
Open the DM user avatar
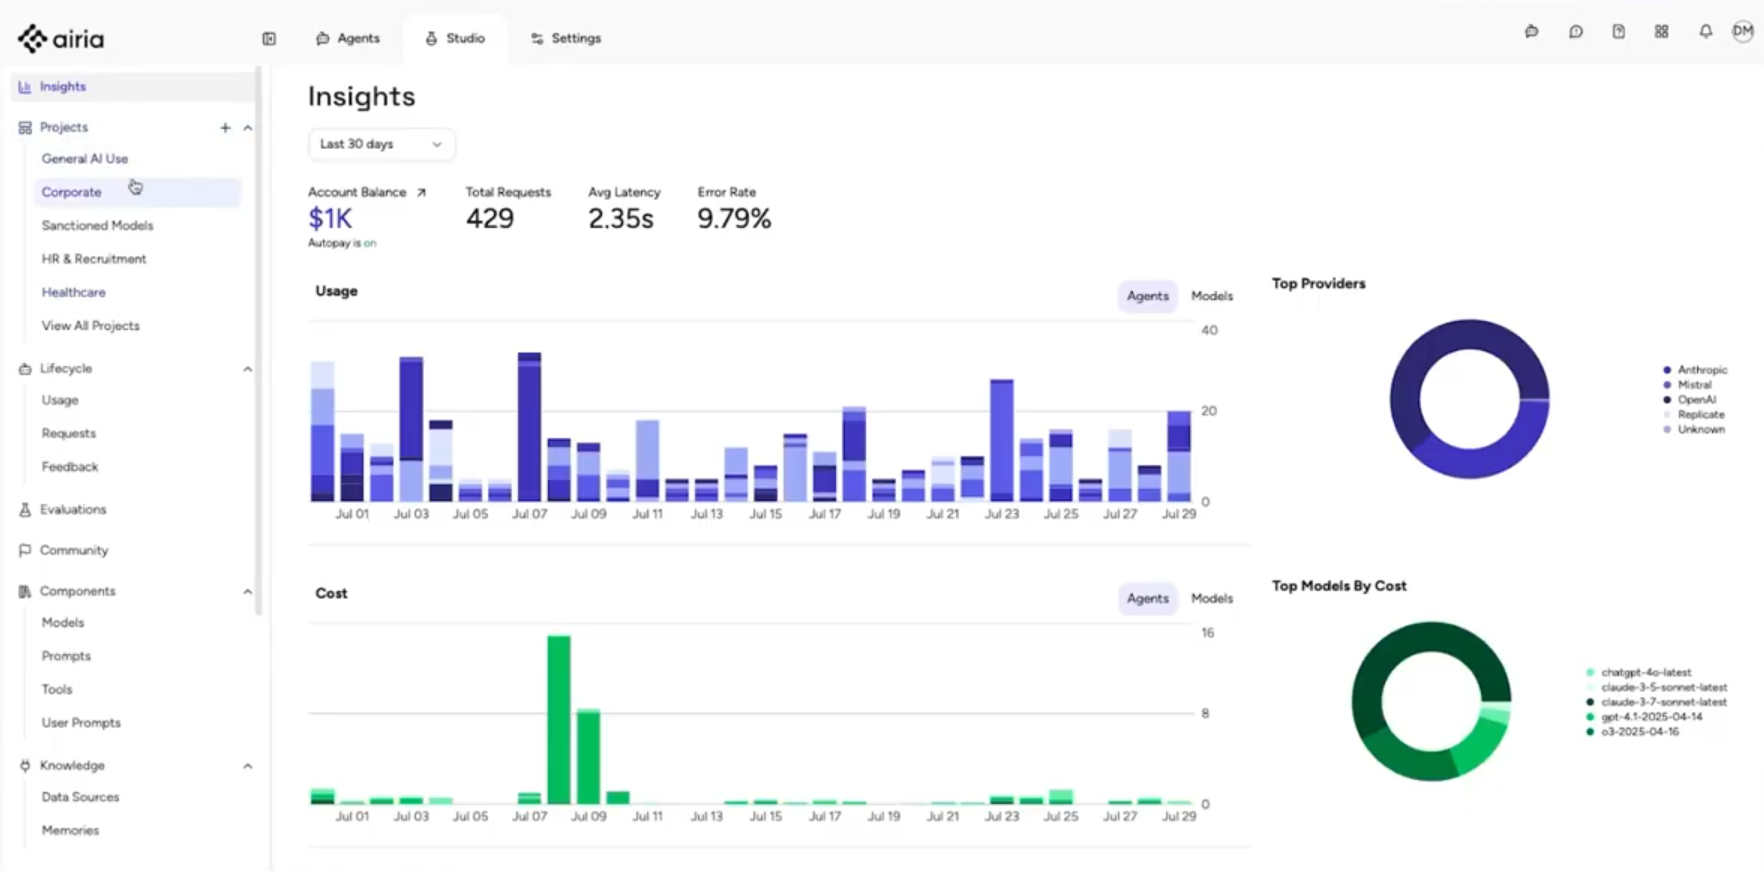[x=1742, y=32]
